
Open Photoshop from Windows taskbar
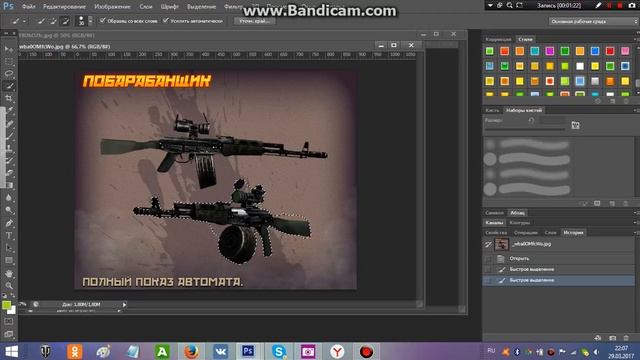point(248,351)
